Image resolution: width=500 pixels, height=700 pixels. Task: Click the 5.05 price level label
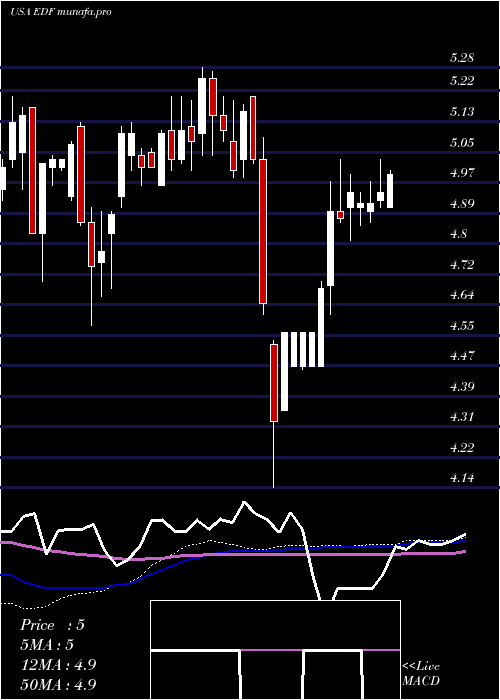(x=462, y=142)
